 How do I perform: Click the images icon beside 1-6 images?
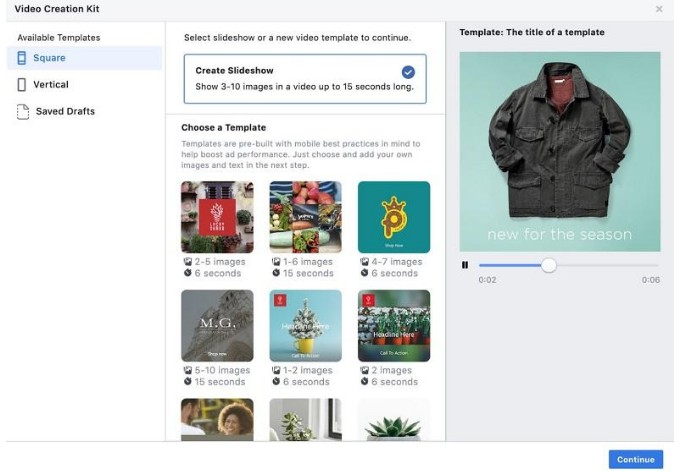point(276,261)
